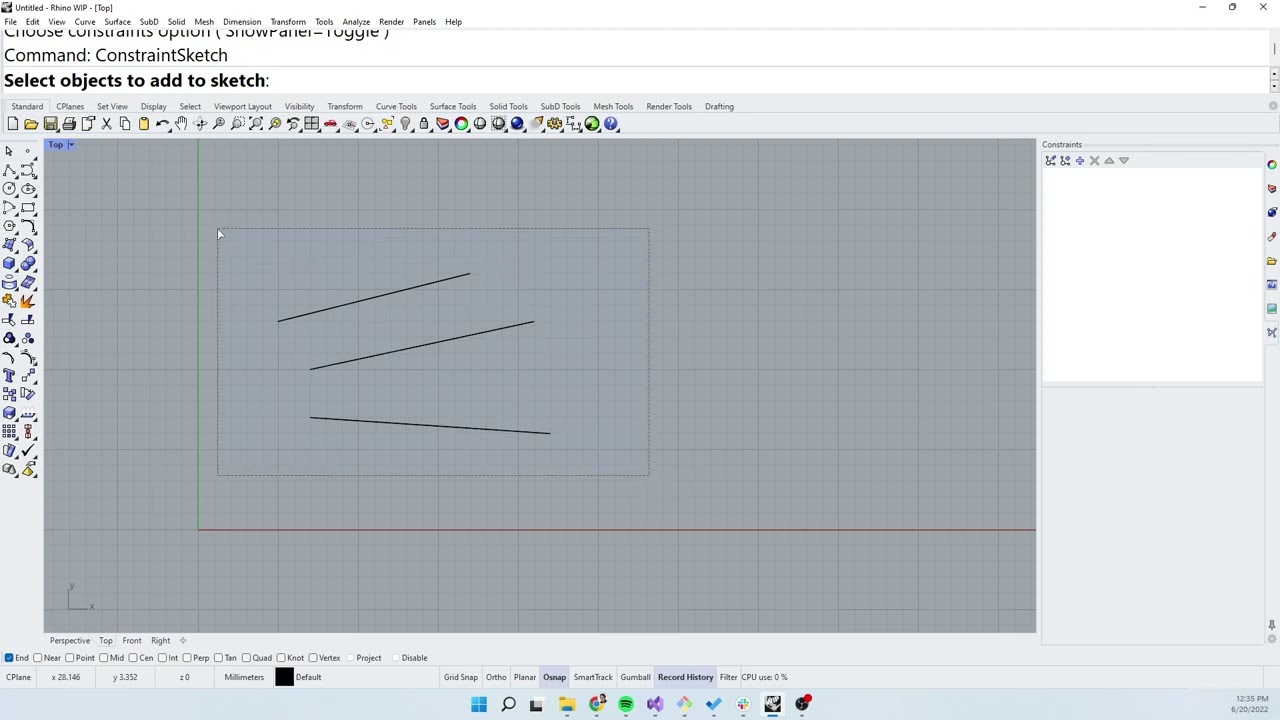Open the Default layer selector in the status bar

(x=308, y=677)
